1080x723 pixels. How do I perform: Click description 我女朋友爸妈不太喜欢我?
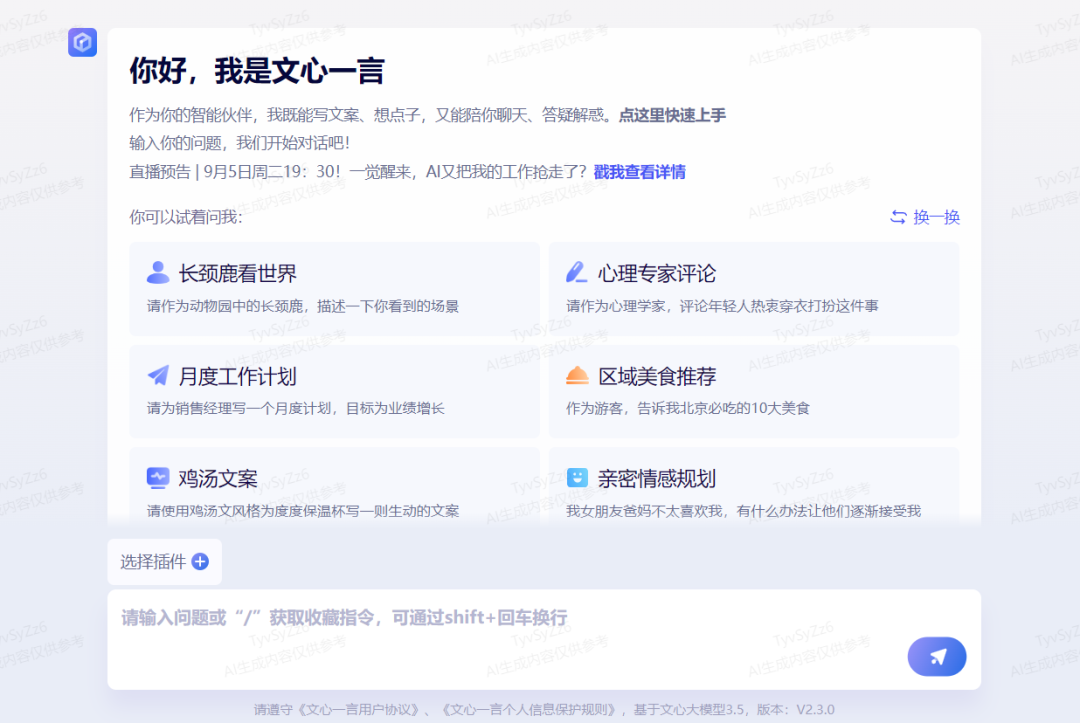tap(743, 511)
